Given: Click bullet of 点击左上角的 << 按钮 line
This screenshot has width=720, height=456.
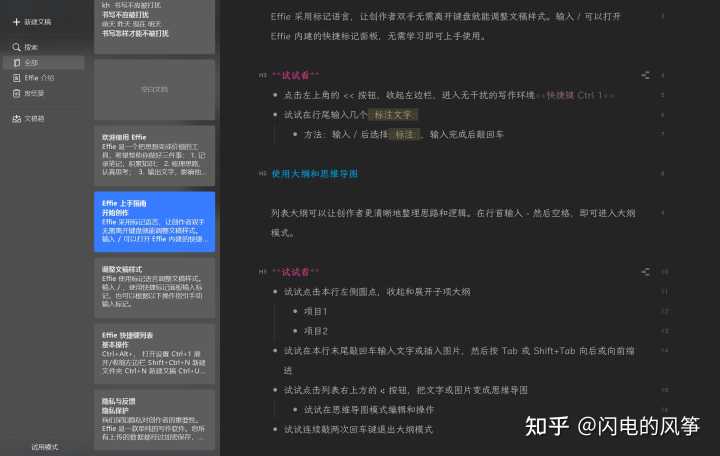Looking at the screenshot, I should coord(275,95).
